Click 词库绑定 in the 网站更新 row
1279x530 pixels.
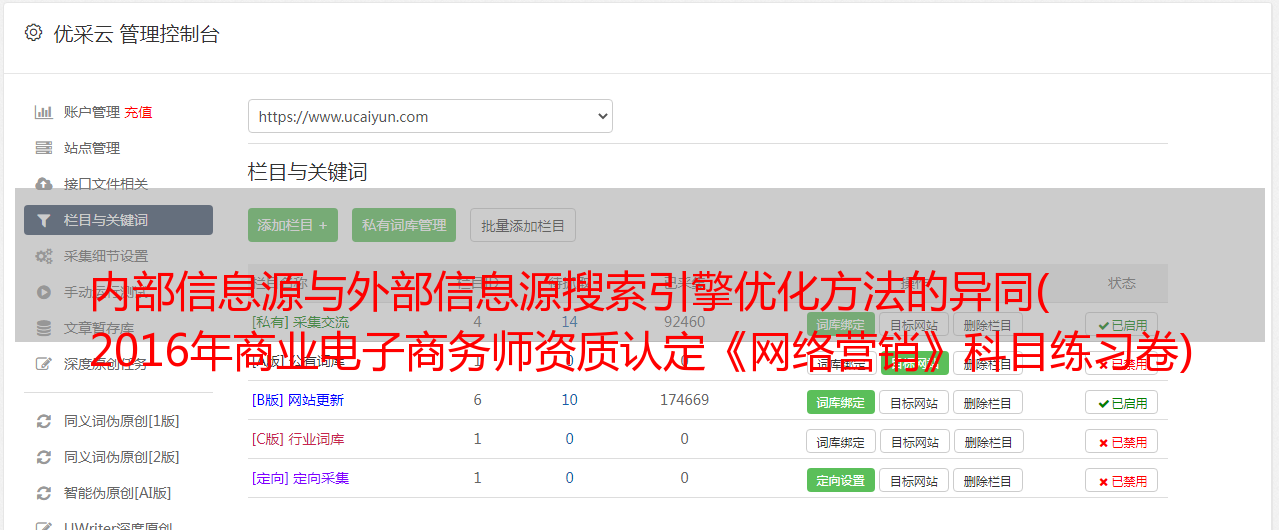(841, 402)
